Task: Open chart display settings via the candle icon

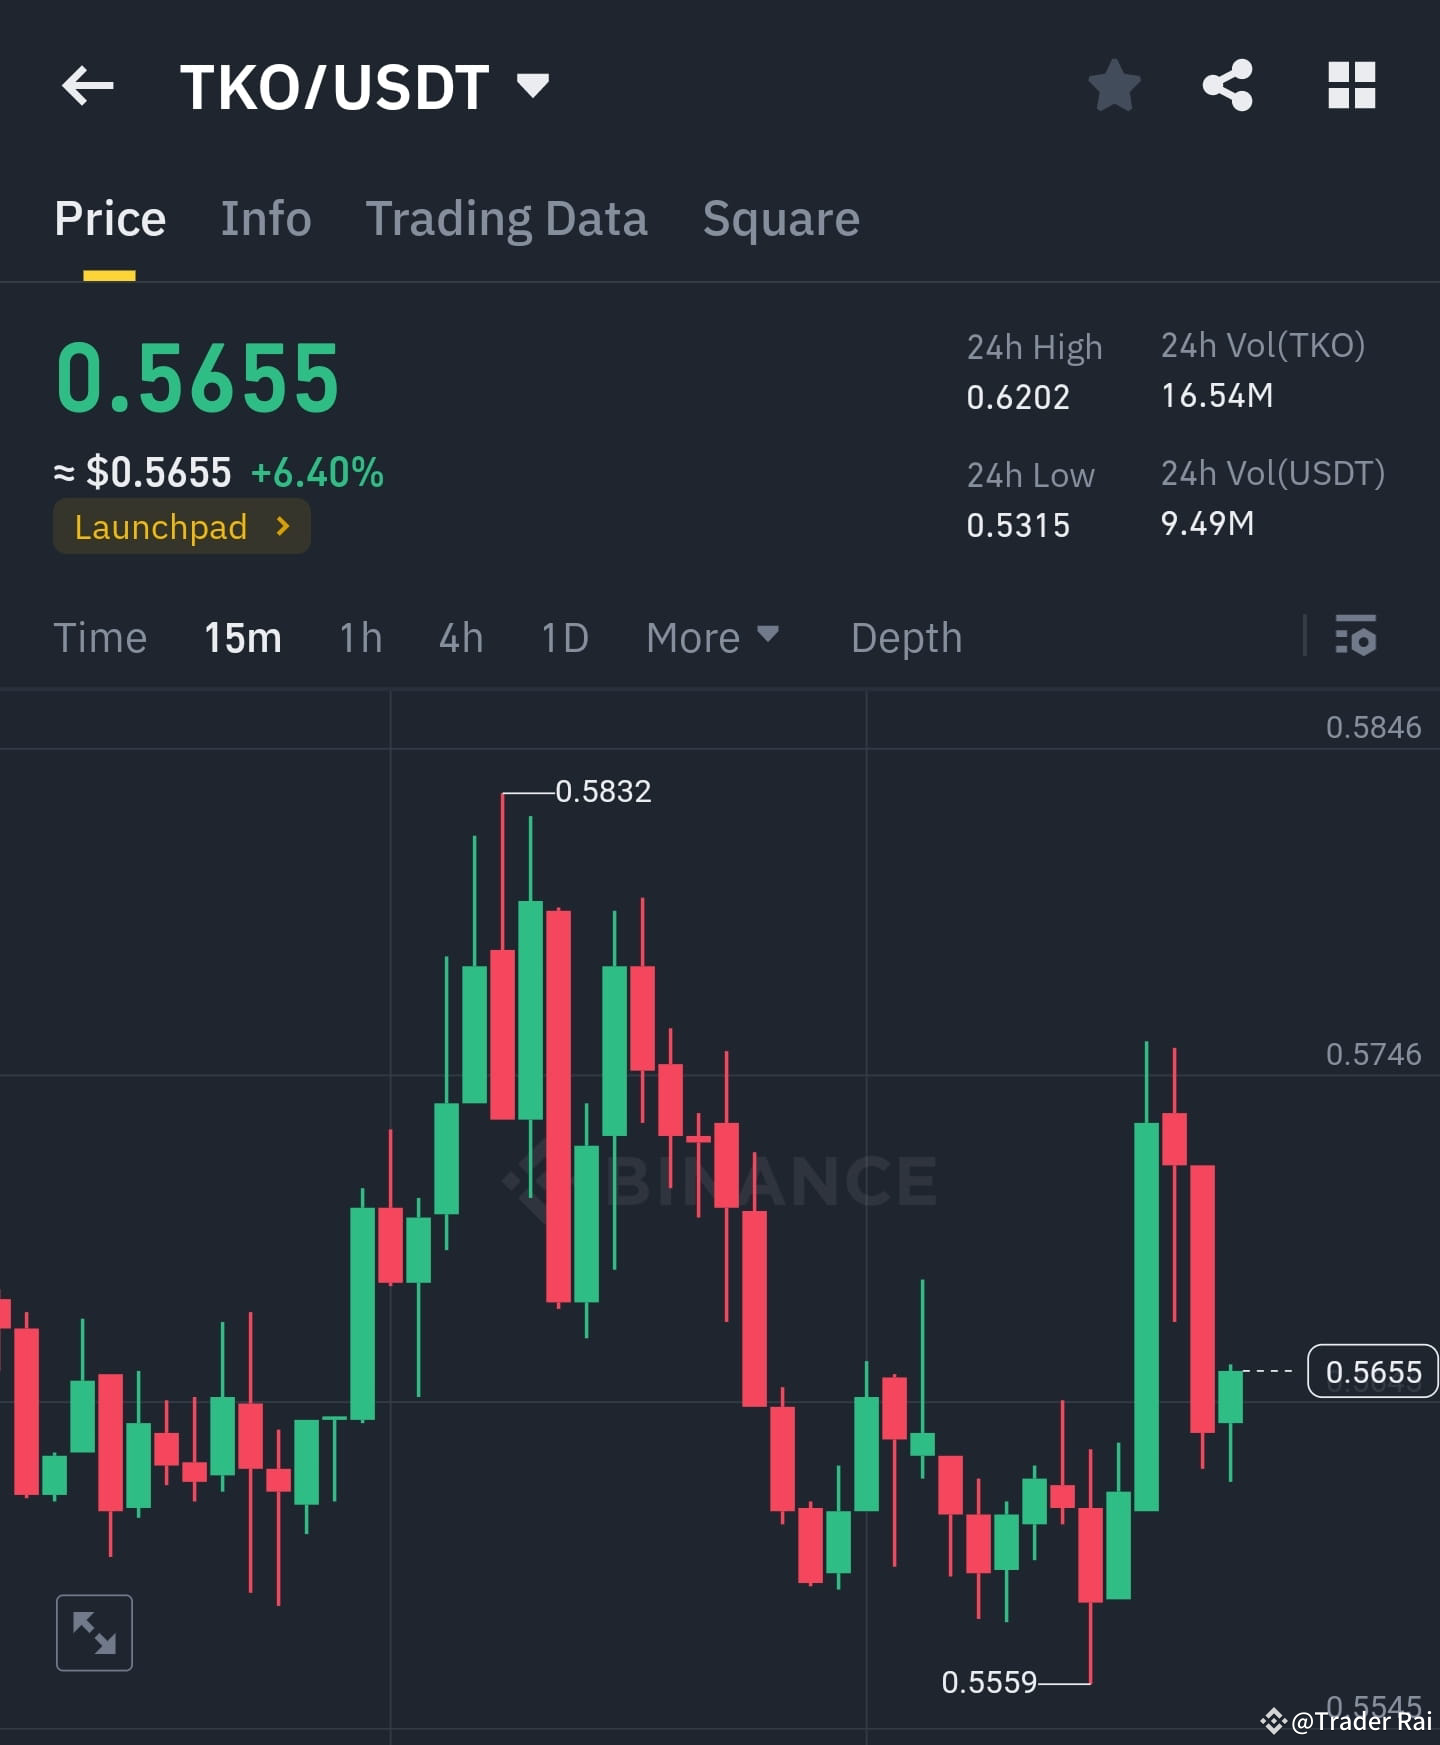Action: tap(1356, 637)
